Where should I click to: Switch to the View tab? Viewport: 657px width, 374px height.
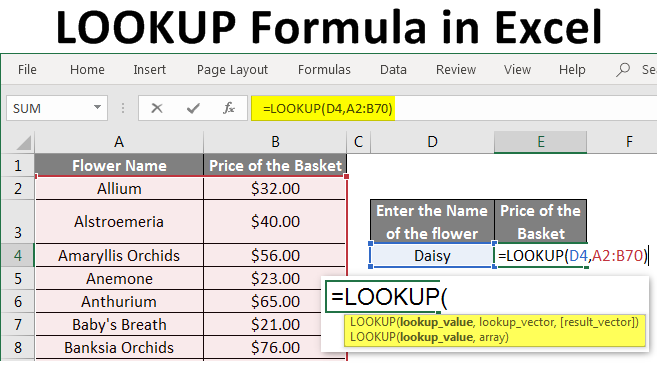coord(517,70)
